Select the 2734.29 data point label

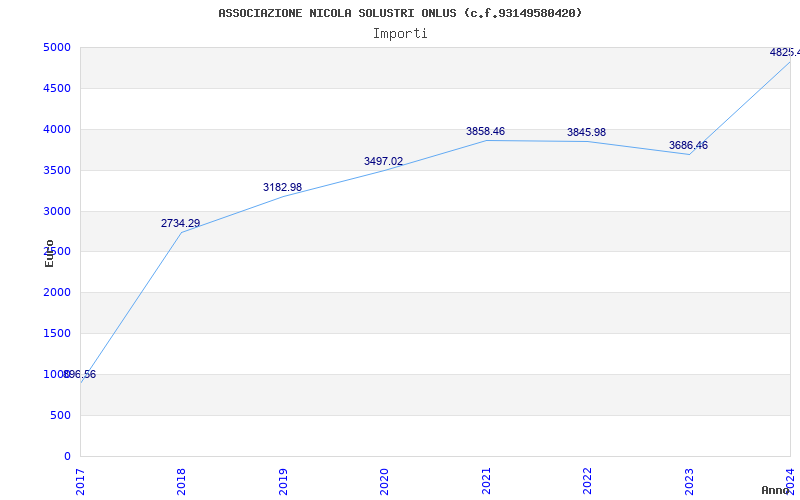click(x=180, y=223)
